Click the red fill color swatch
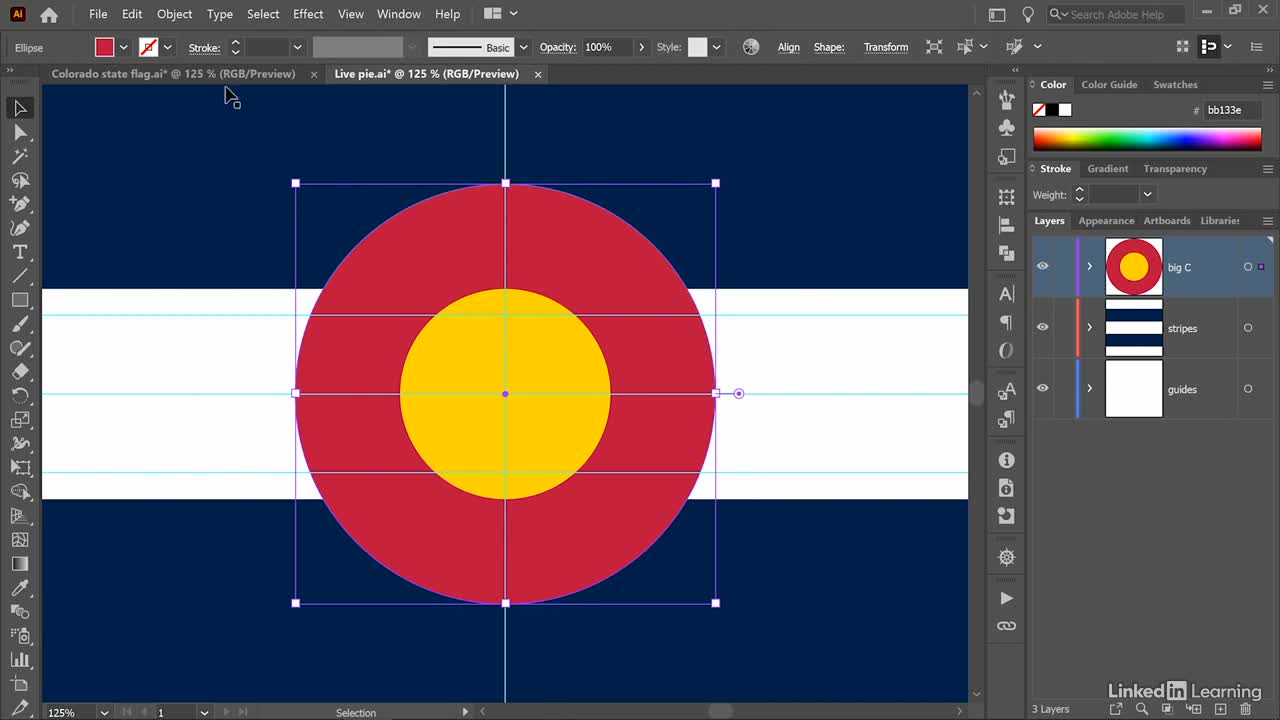Viewport: 1280px width, 720px height. point(104,47)
